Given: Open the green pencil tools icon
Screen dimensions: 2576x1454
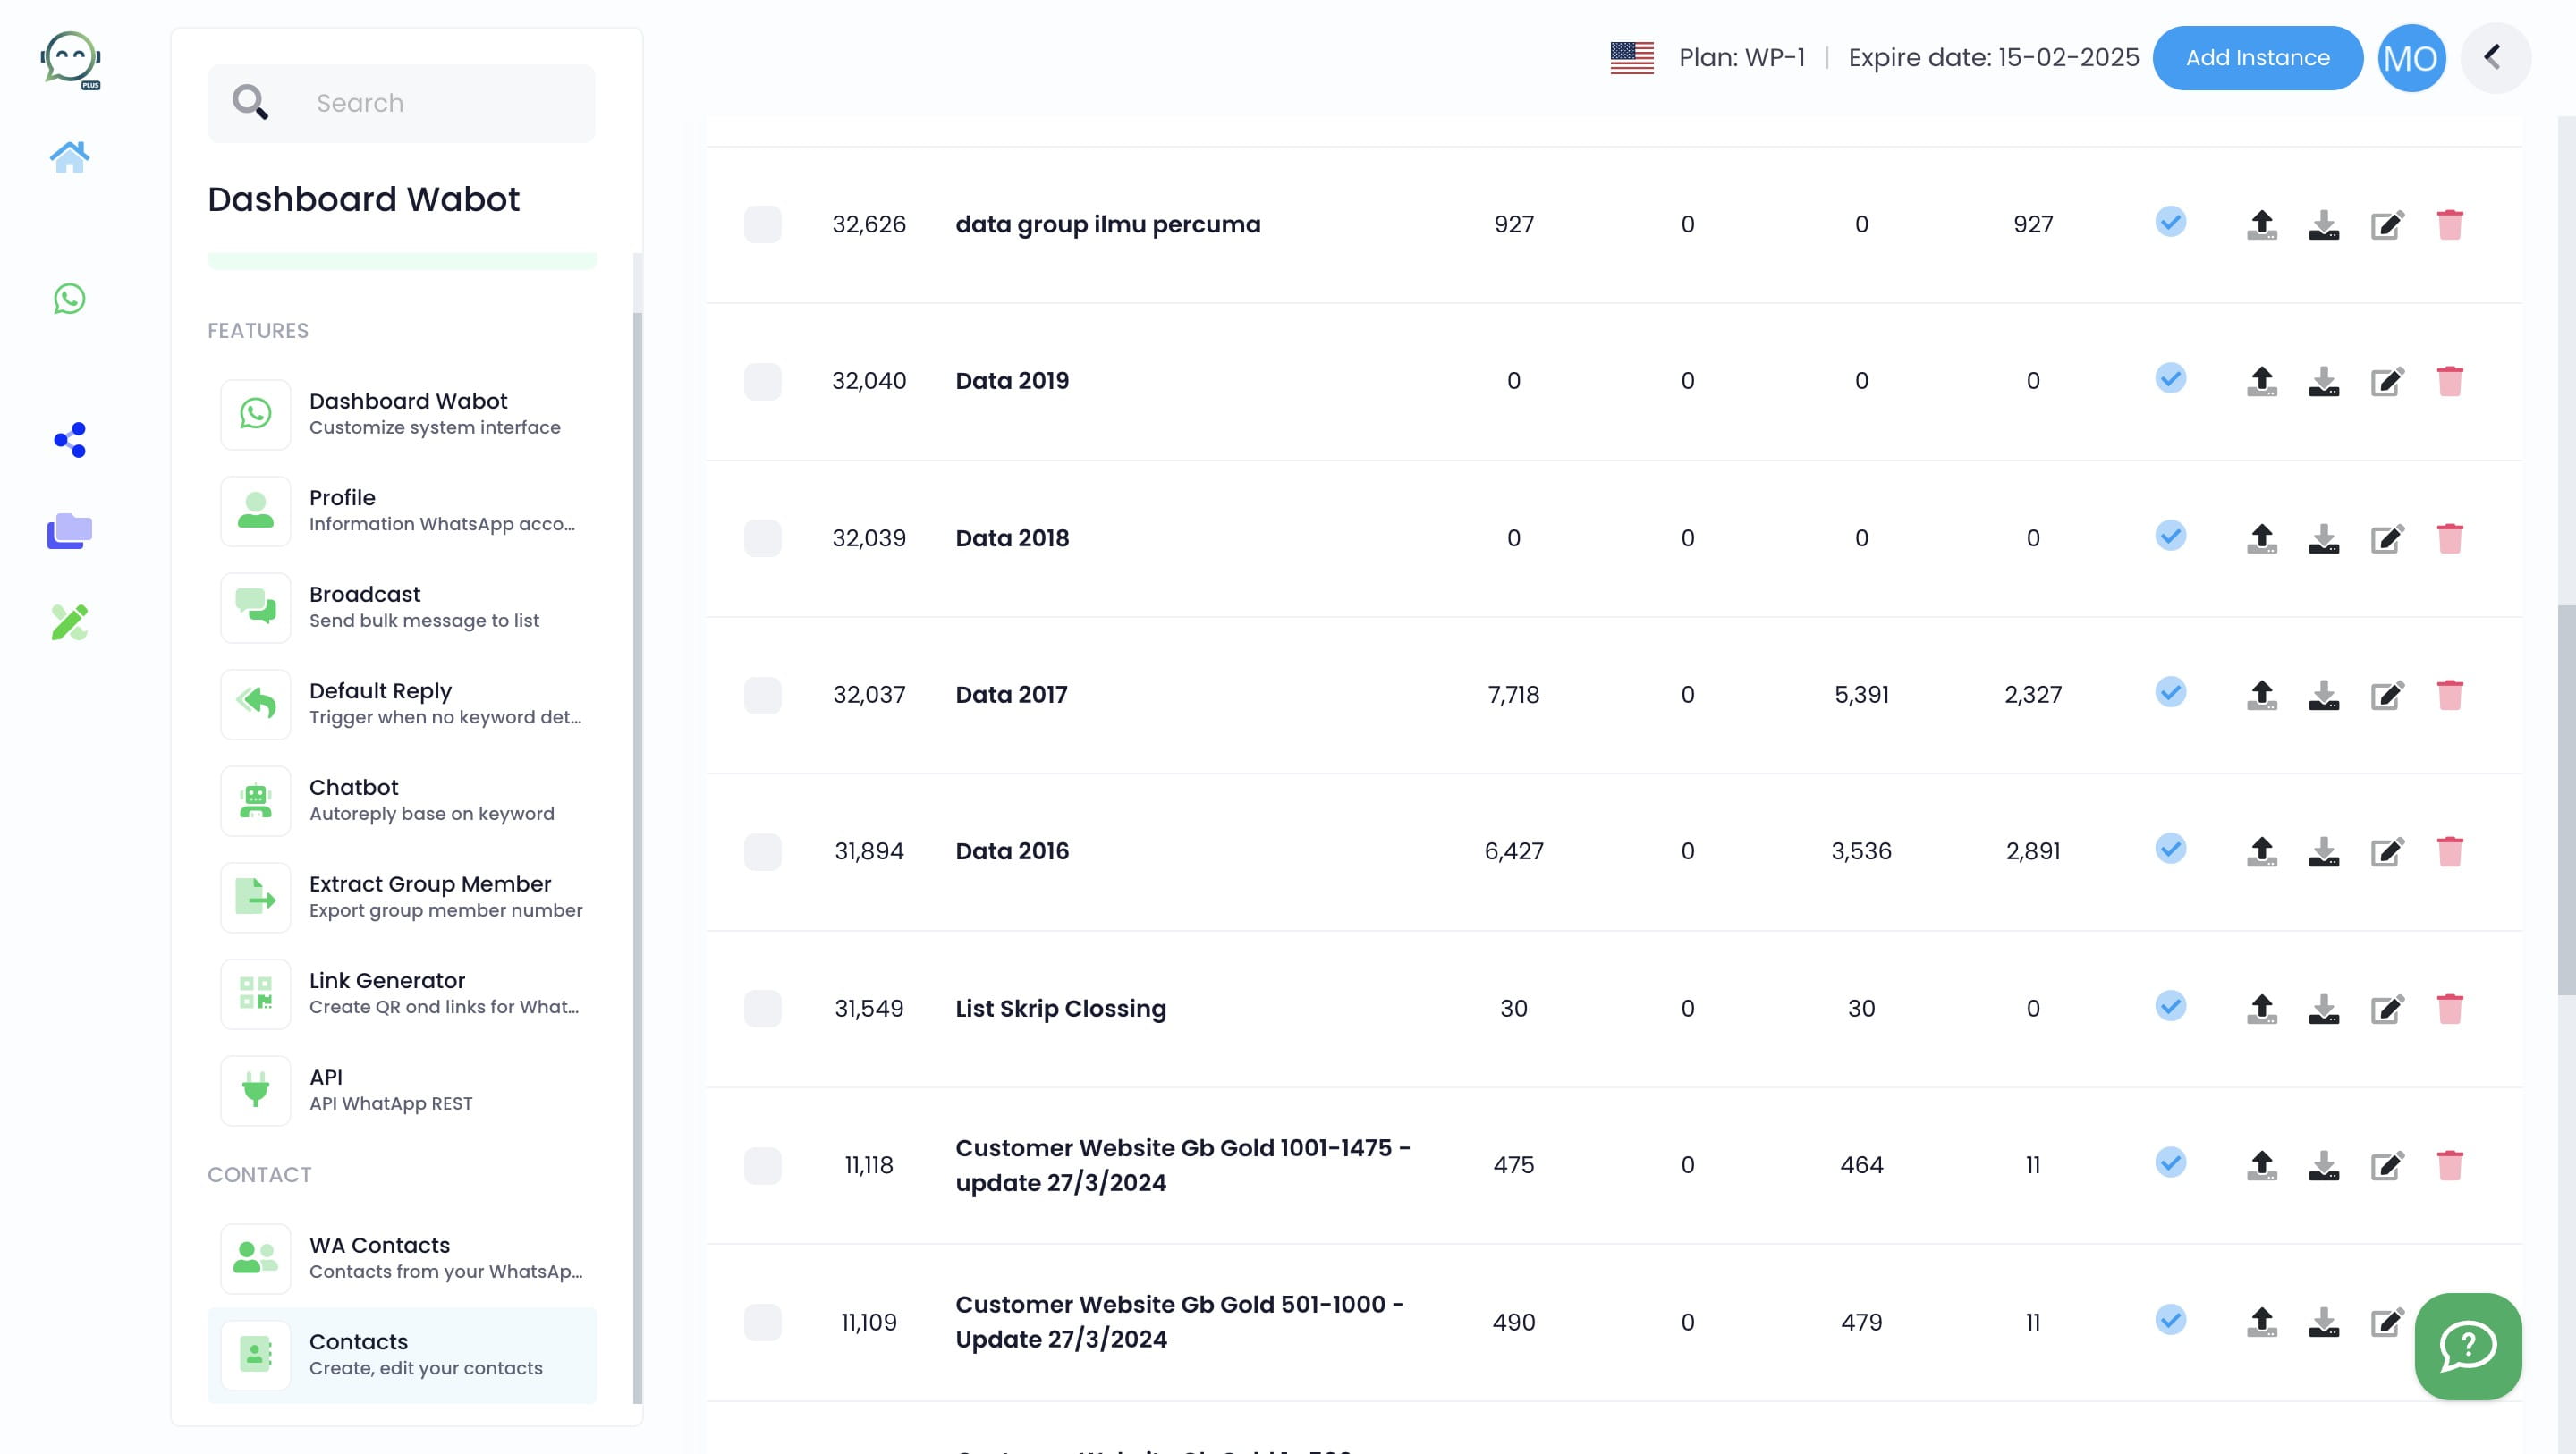Looking at the screenshot, I should click(69, 622).
